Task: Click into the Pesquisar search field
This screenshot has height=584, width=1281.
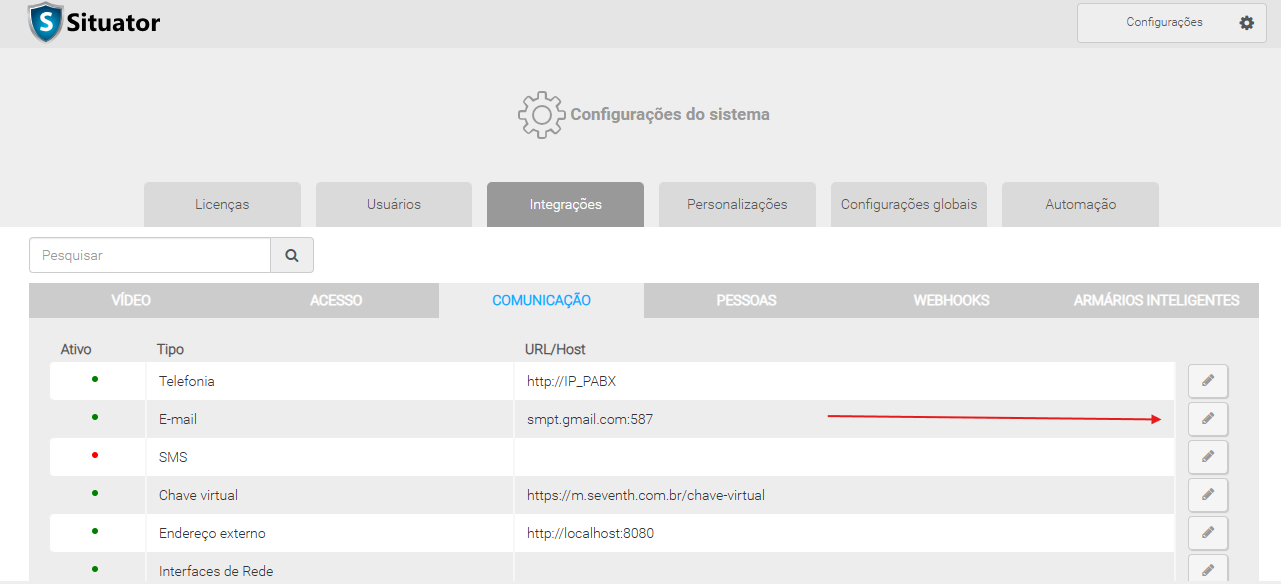Action: click(150, 255)
